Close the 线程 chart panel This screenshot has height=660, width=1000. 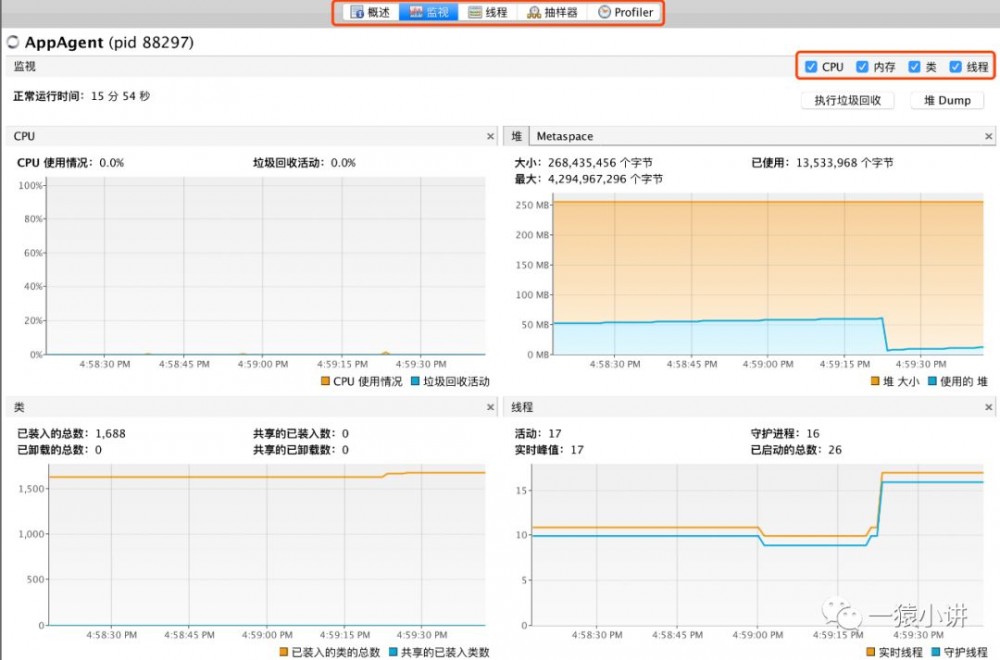click(x=988, y=407)
